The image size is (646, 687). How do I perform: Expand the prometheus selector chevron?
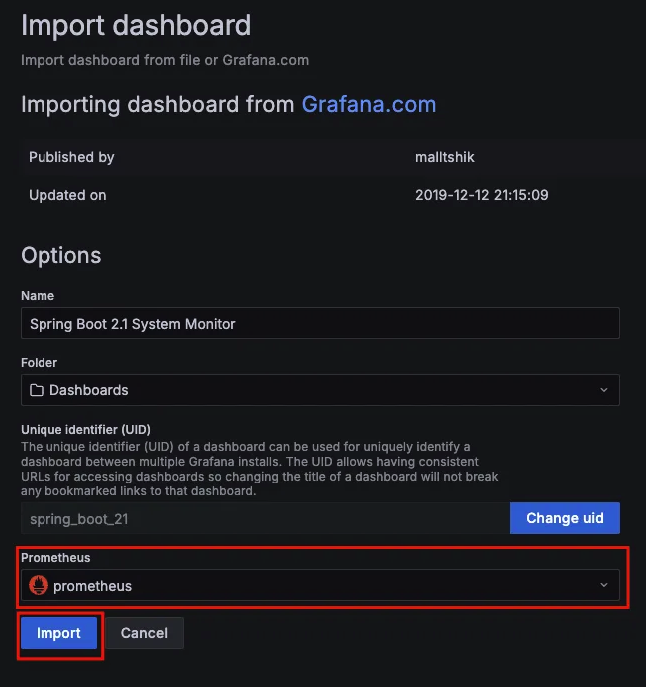tap(603, 585)
